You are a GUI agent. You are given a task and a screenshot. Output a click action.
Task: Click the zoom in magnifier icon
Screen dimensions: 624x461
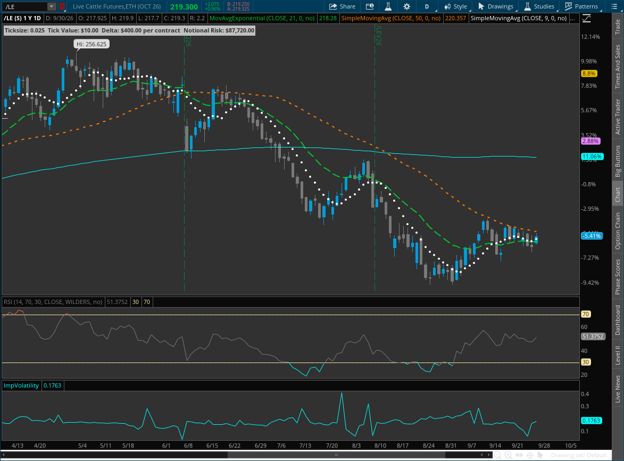click(508, 455)
